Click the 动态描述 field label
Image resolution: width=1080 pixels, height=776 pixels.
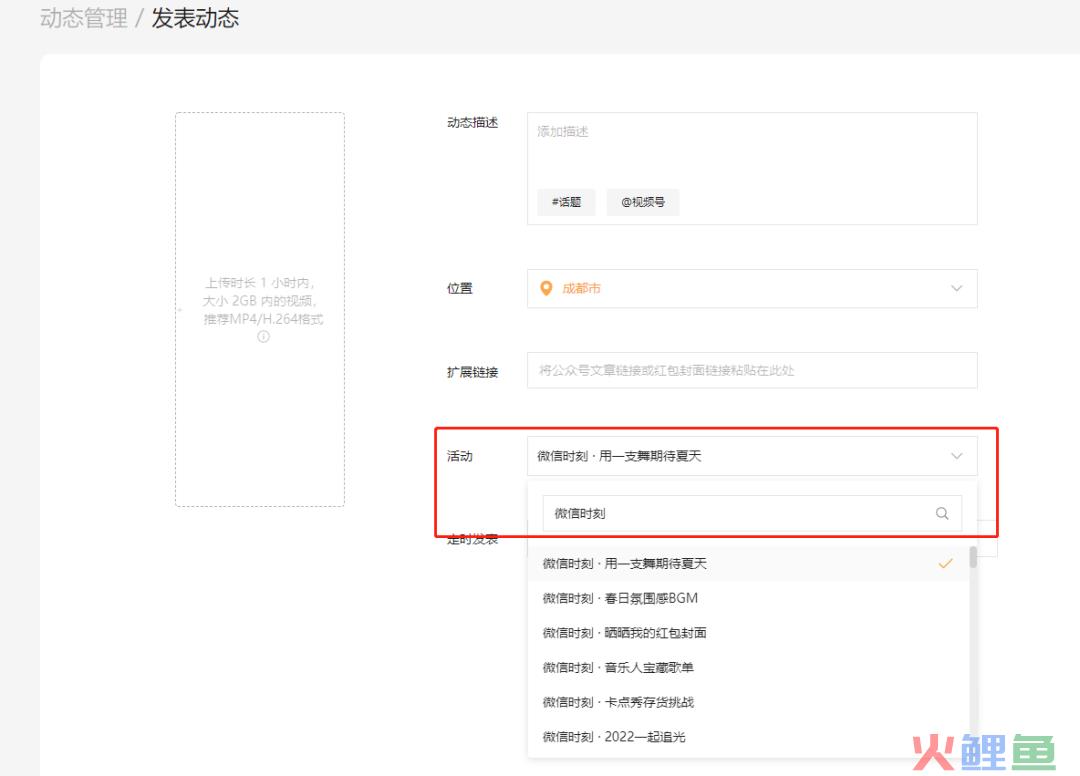[x=472, y=123]
